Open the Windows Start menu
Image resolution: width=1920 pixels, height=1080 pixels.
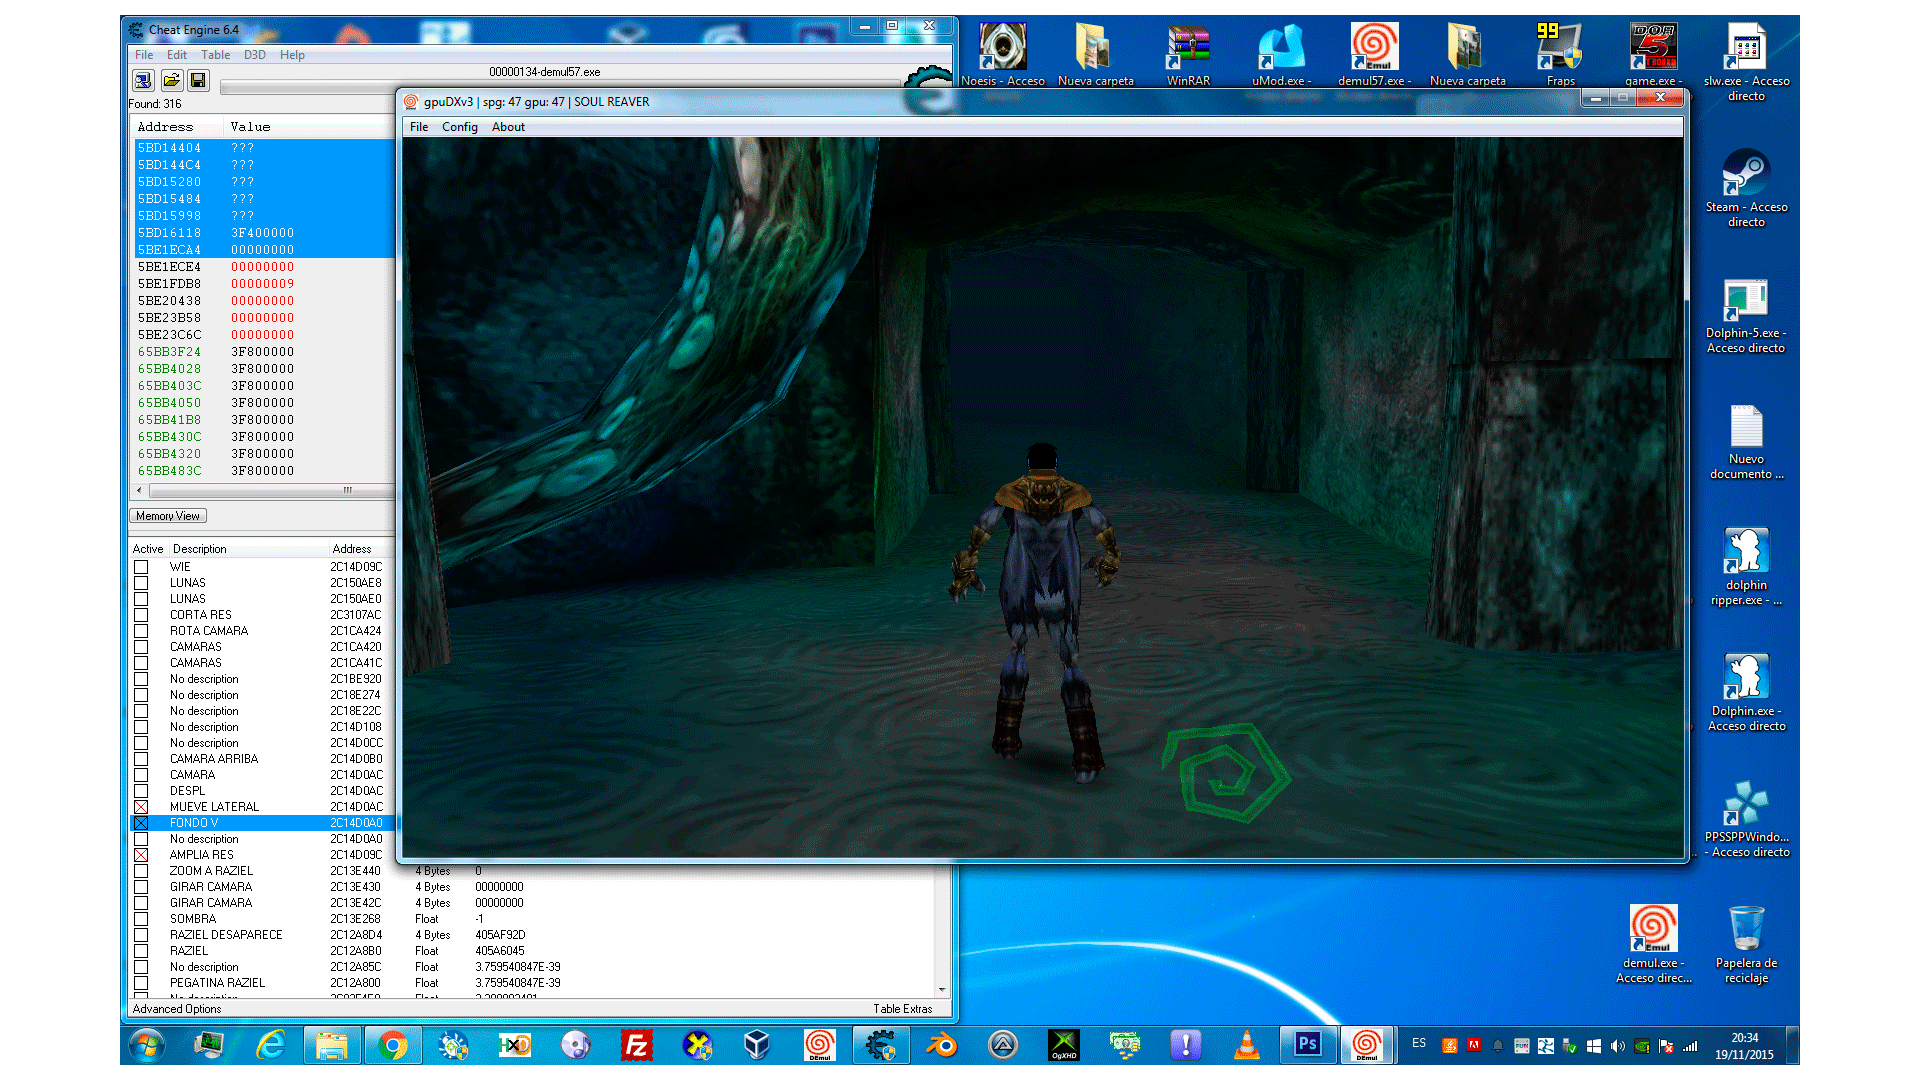[147, 1046]
